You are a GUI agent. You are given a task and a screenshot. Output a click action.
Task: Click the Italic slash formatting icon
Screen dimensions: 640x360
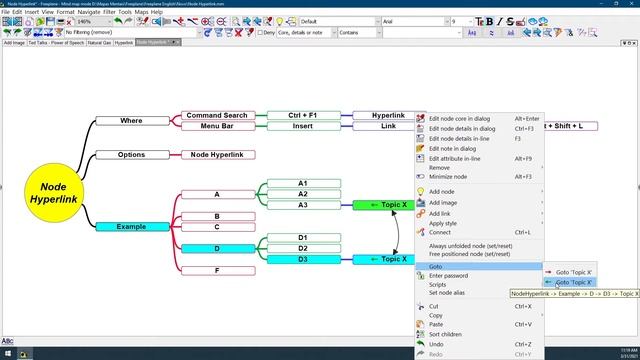pyautogui.click(x=500, y=21)
